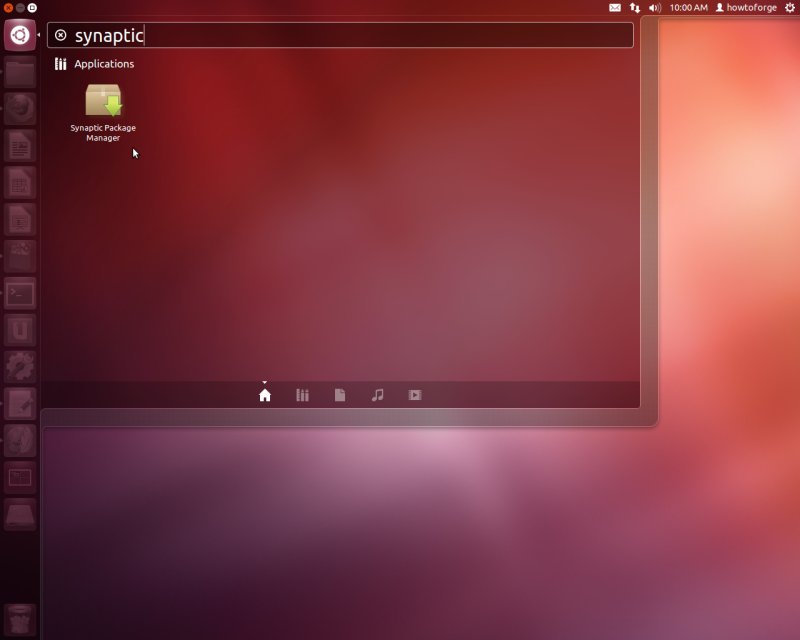Maximize the Dash with the white button
This screenshot has height=640, width=800.
pos(32,8)
